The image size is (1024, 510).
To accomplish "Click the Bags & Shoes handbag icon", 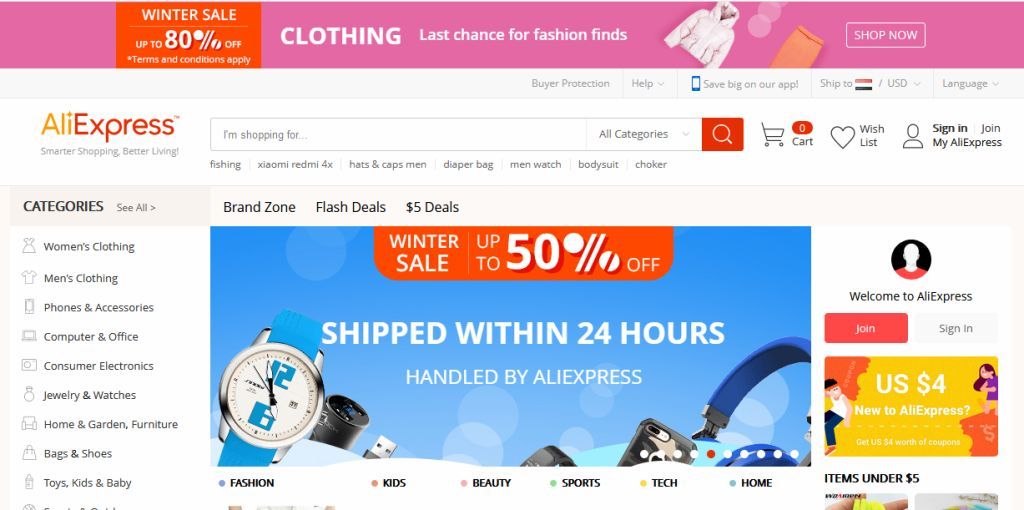I will point(29,453).
